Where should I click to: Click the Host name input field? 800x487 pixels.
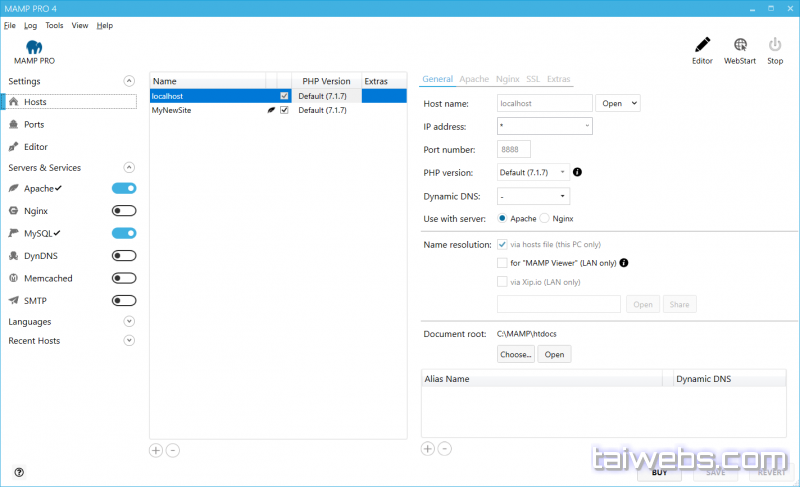pos(544,103)
